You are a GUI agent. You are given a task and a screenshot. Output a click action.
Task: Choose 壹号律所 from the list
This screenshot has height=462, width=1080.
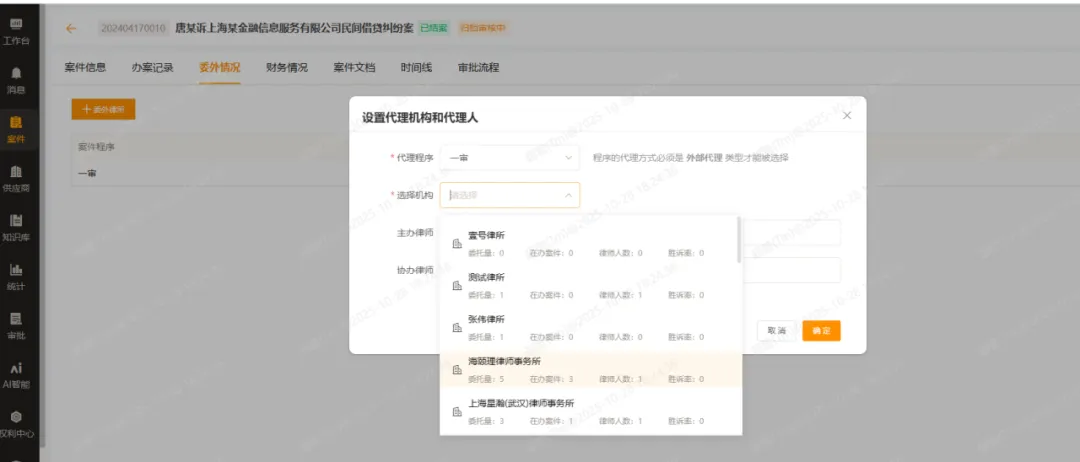coord(590,243)
